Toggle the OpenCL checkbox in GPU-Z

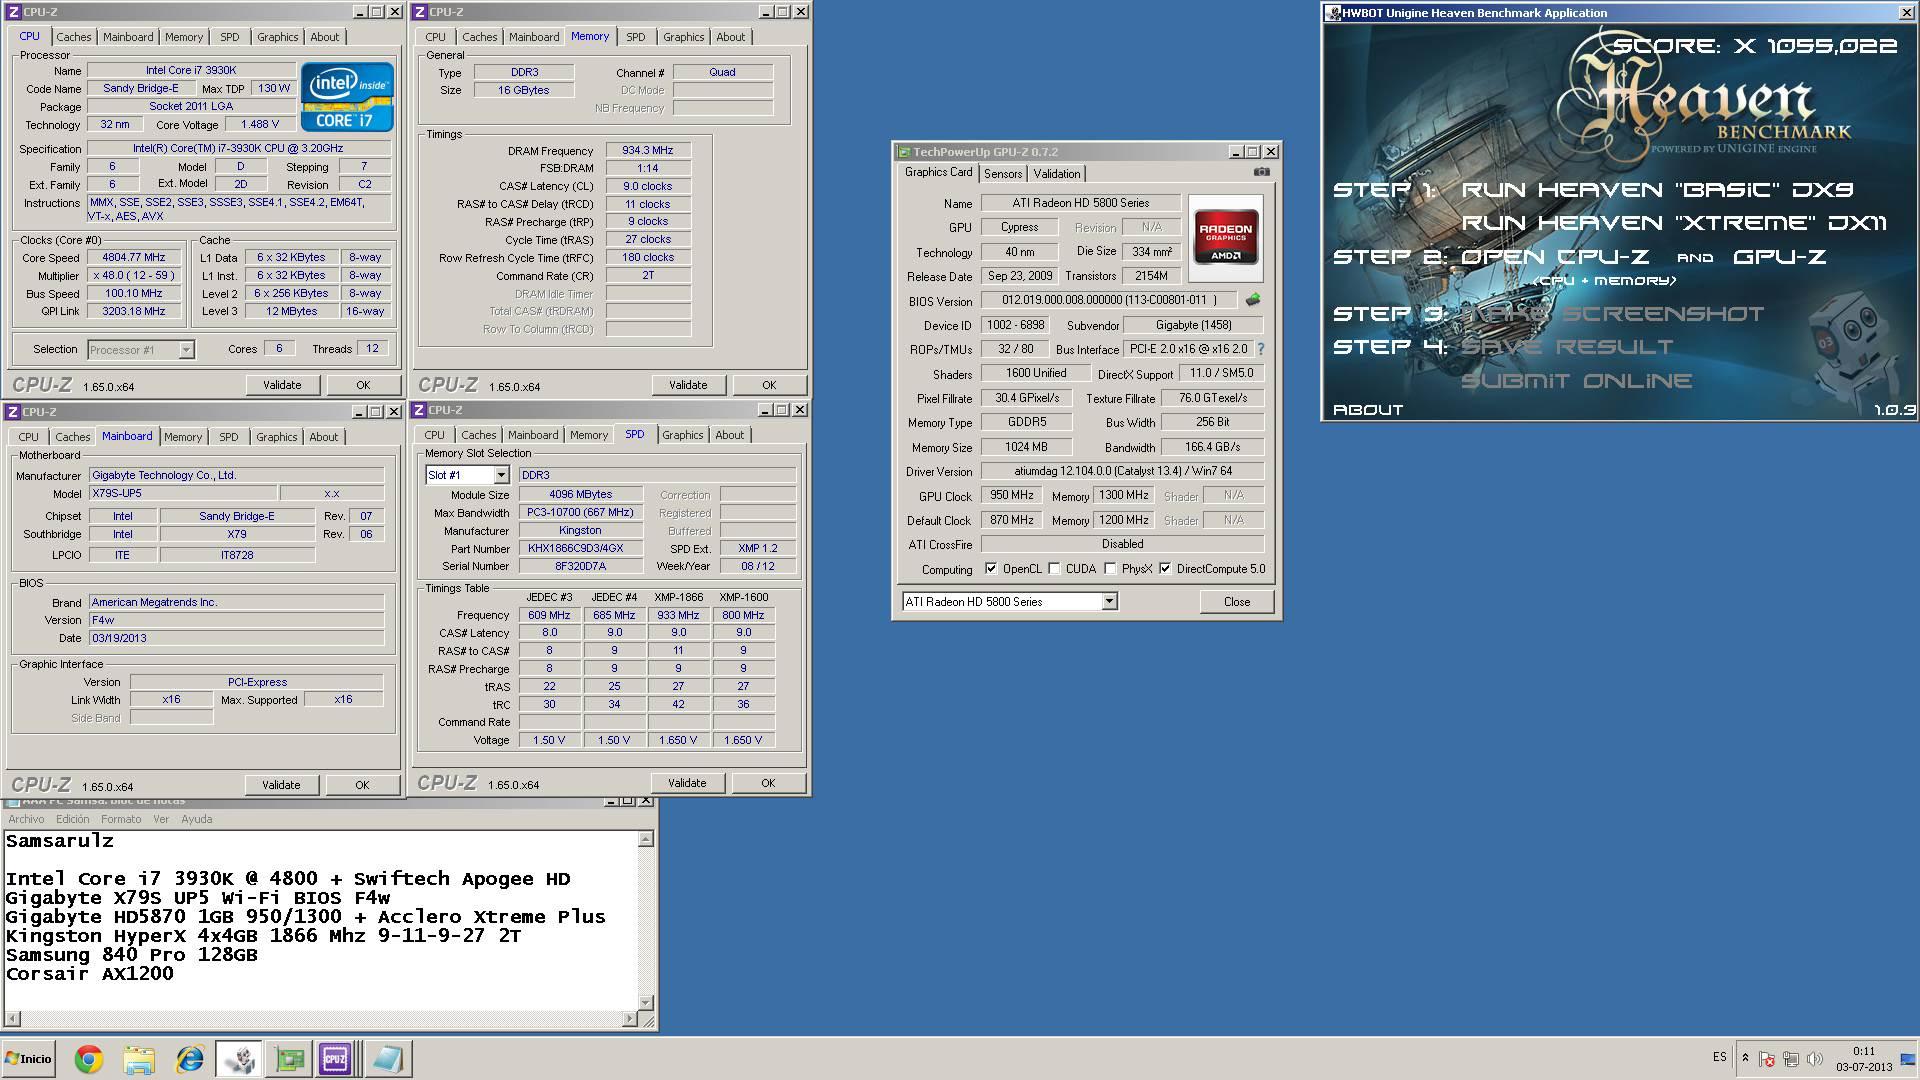(991, 569)
